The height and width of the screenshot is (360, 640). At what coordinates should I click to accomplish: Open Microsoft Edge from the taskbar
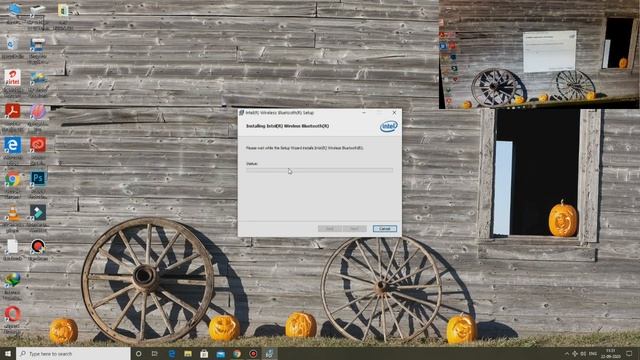172,353
